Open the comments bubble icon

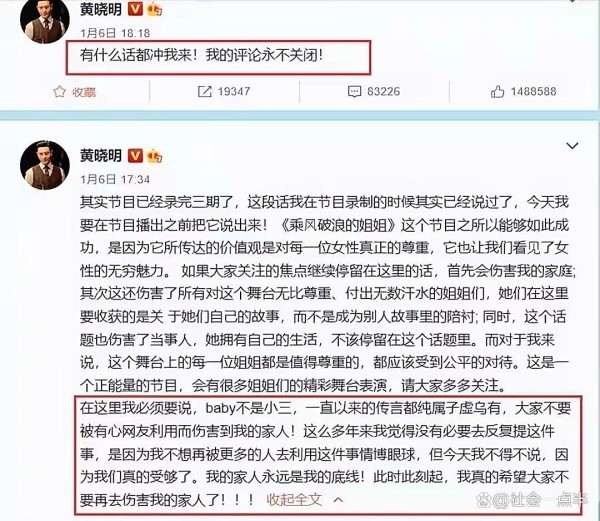click(354, 91)
